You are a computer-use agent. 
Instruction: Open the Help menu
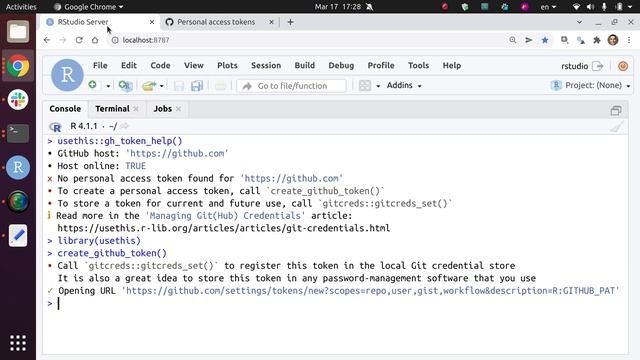pyautogui.click(x=452, y=65)
